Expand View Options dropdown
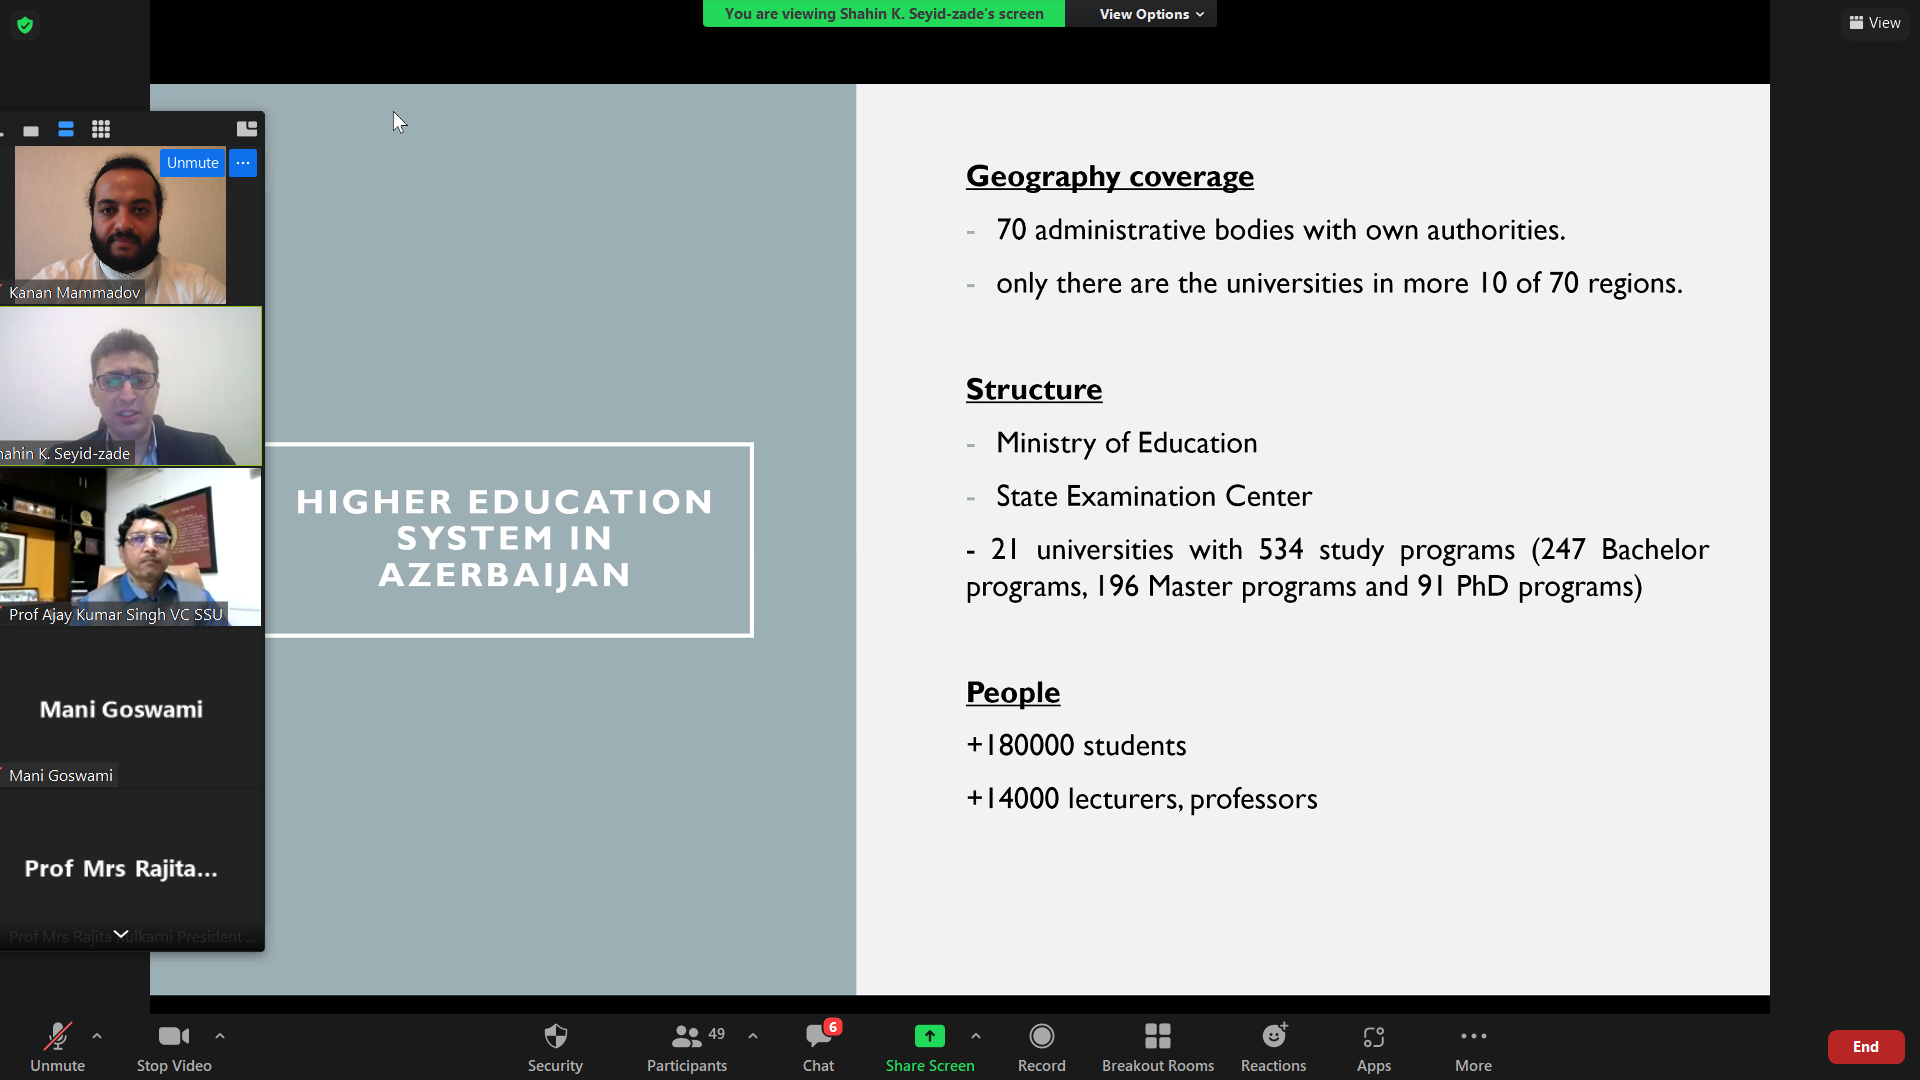The width and height of the screenshot is (1920, 1080). coord(1151,14)
